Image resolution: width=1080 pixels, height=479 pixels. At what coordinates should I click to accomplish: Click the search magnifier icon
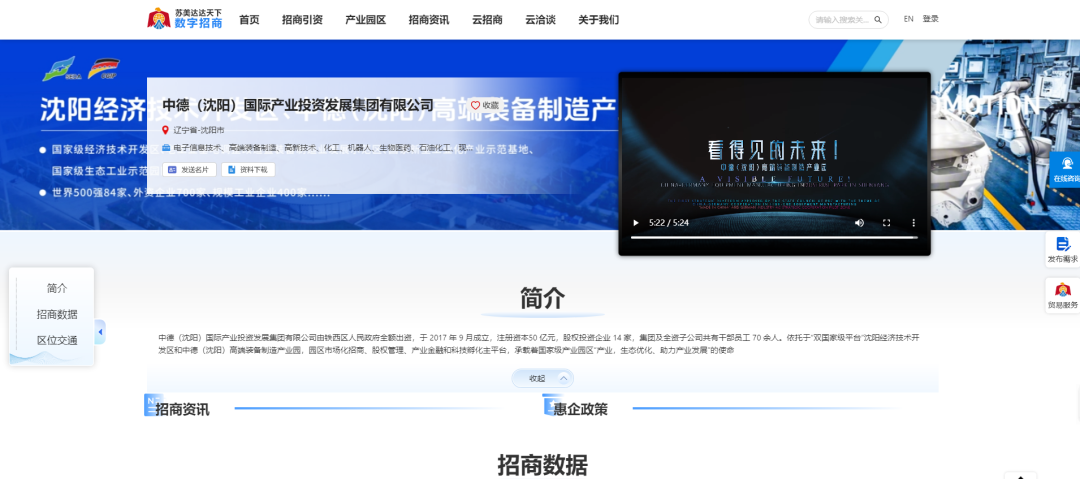pyautogui.click(x=878, y=20)
